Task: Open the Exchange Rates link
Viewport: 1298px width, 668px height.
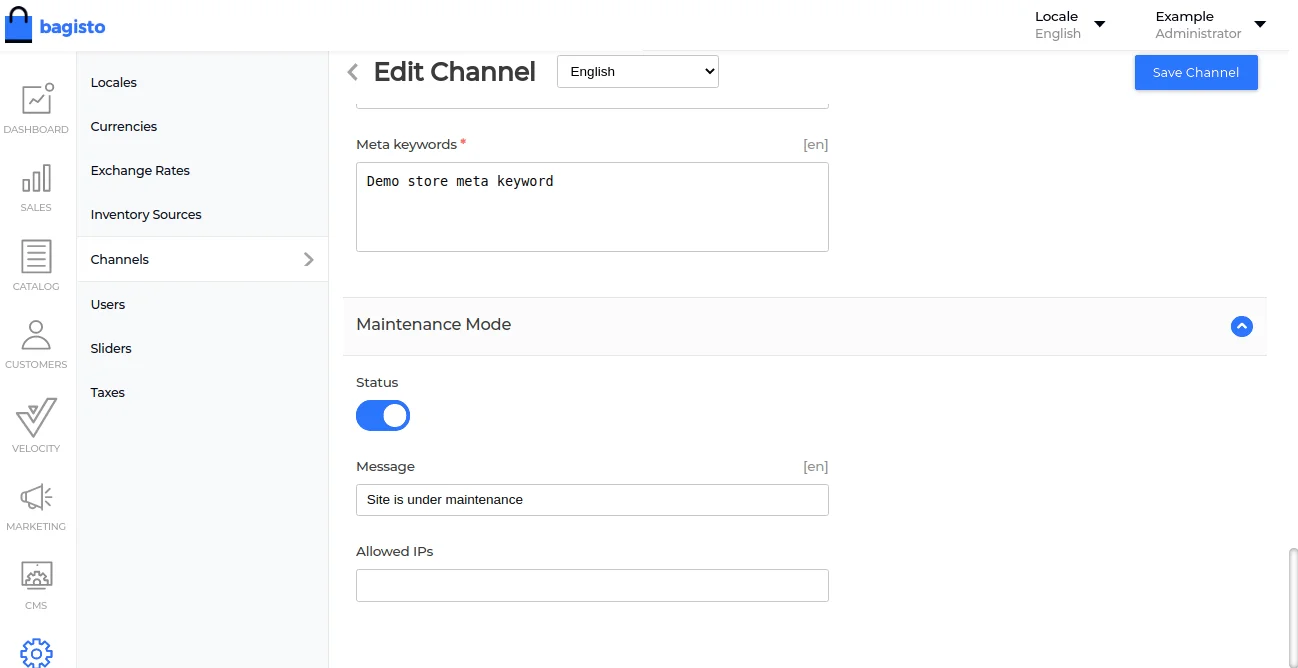Action: pyautogui.click(x=140, y=171)
